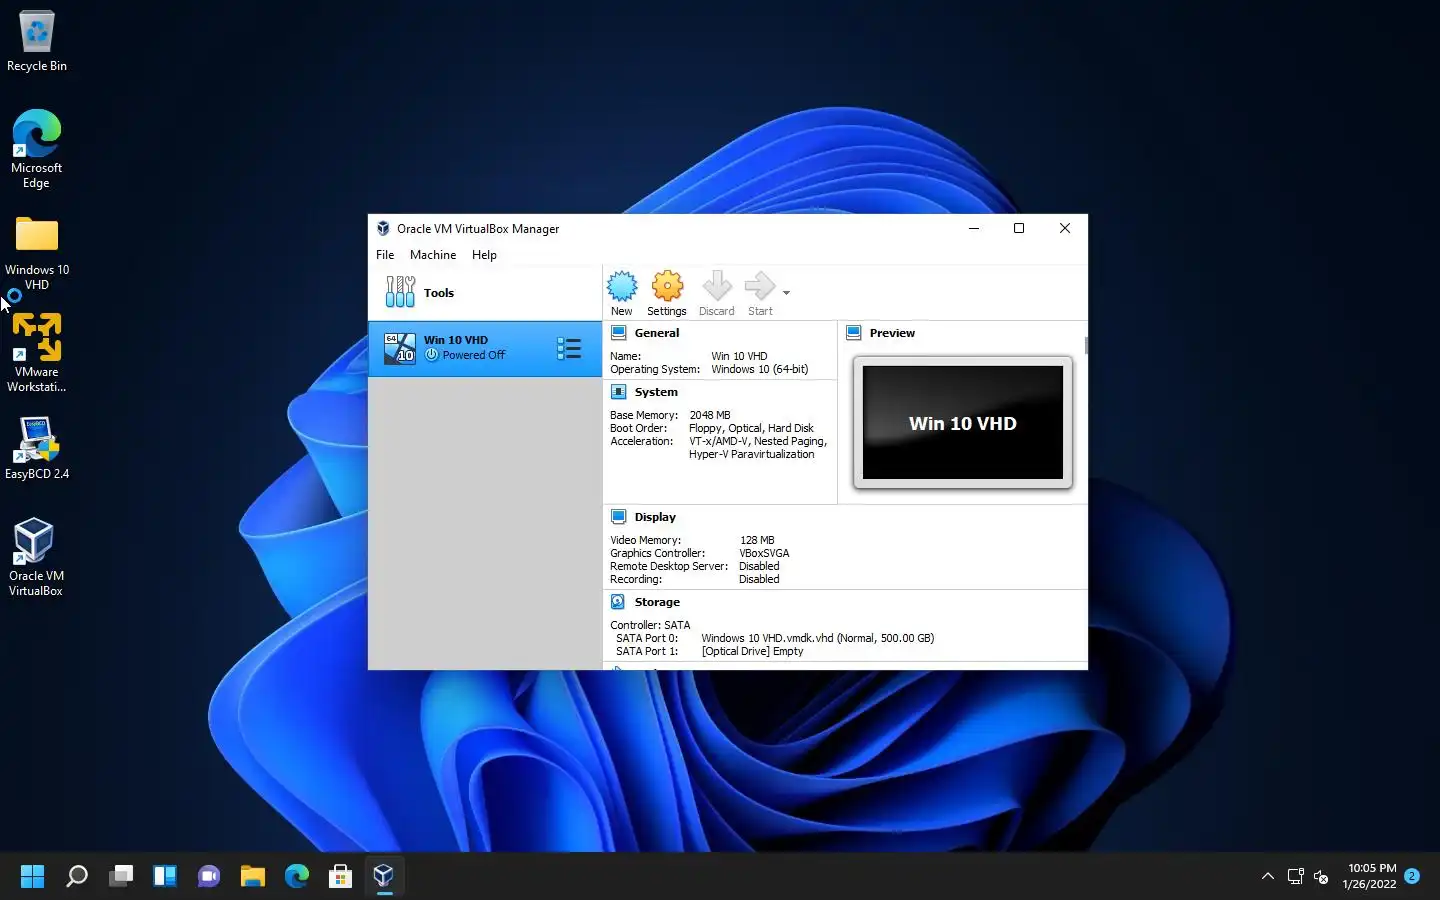Click the muted volume tray icon
Image resolution: width=1440 pixels, height=900 pixels.
pyautogui.click(x=1321, y=877)
